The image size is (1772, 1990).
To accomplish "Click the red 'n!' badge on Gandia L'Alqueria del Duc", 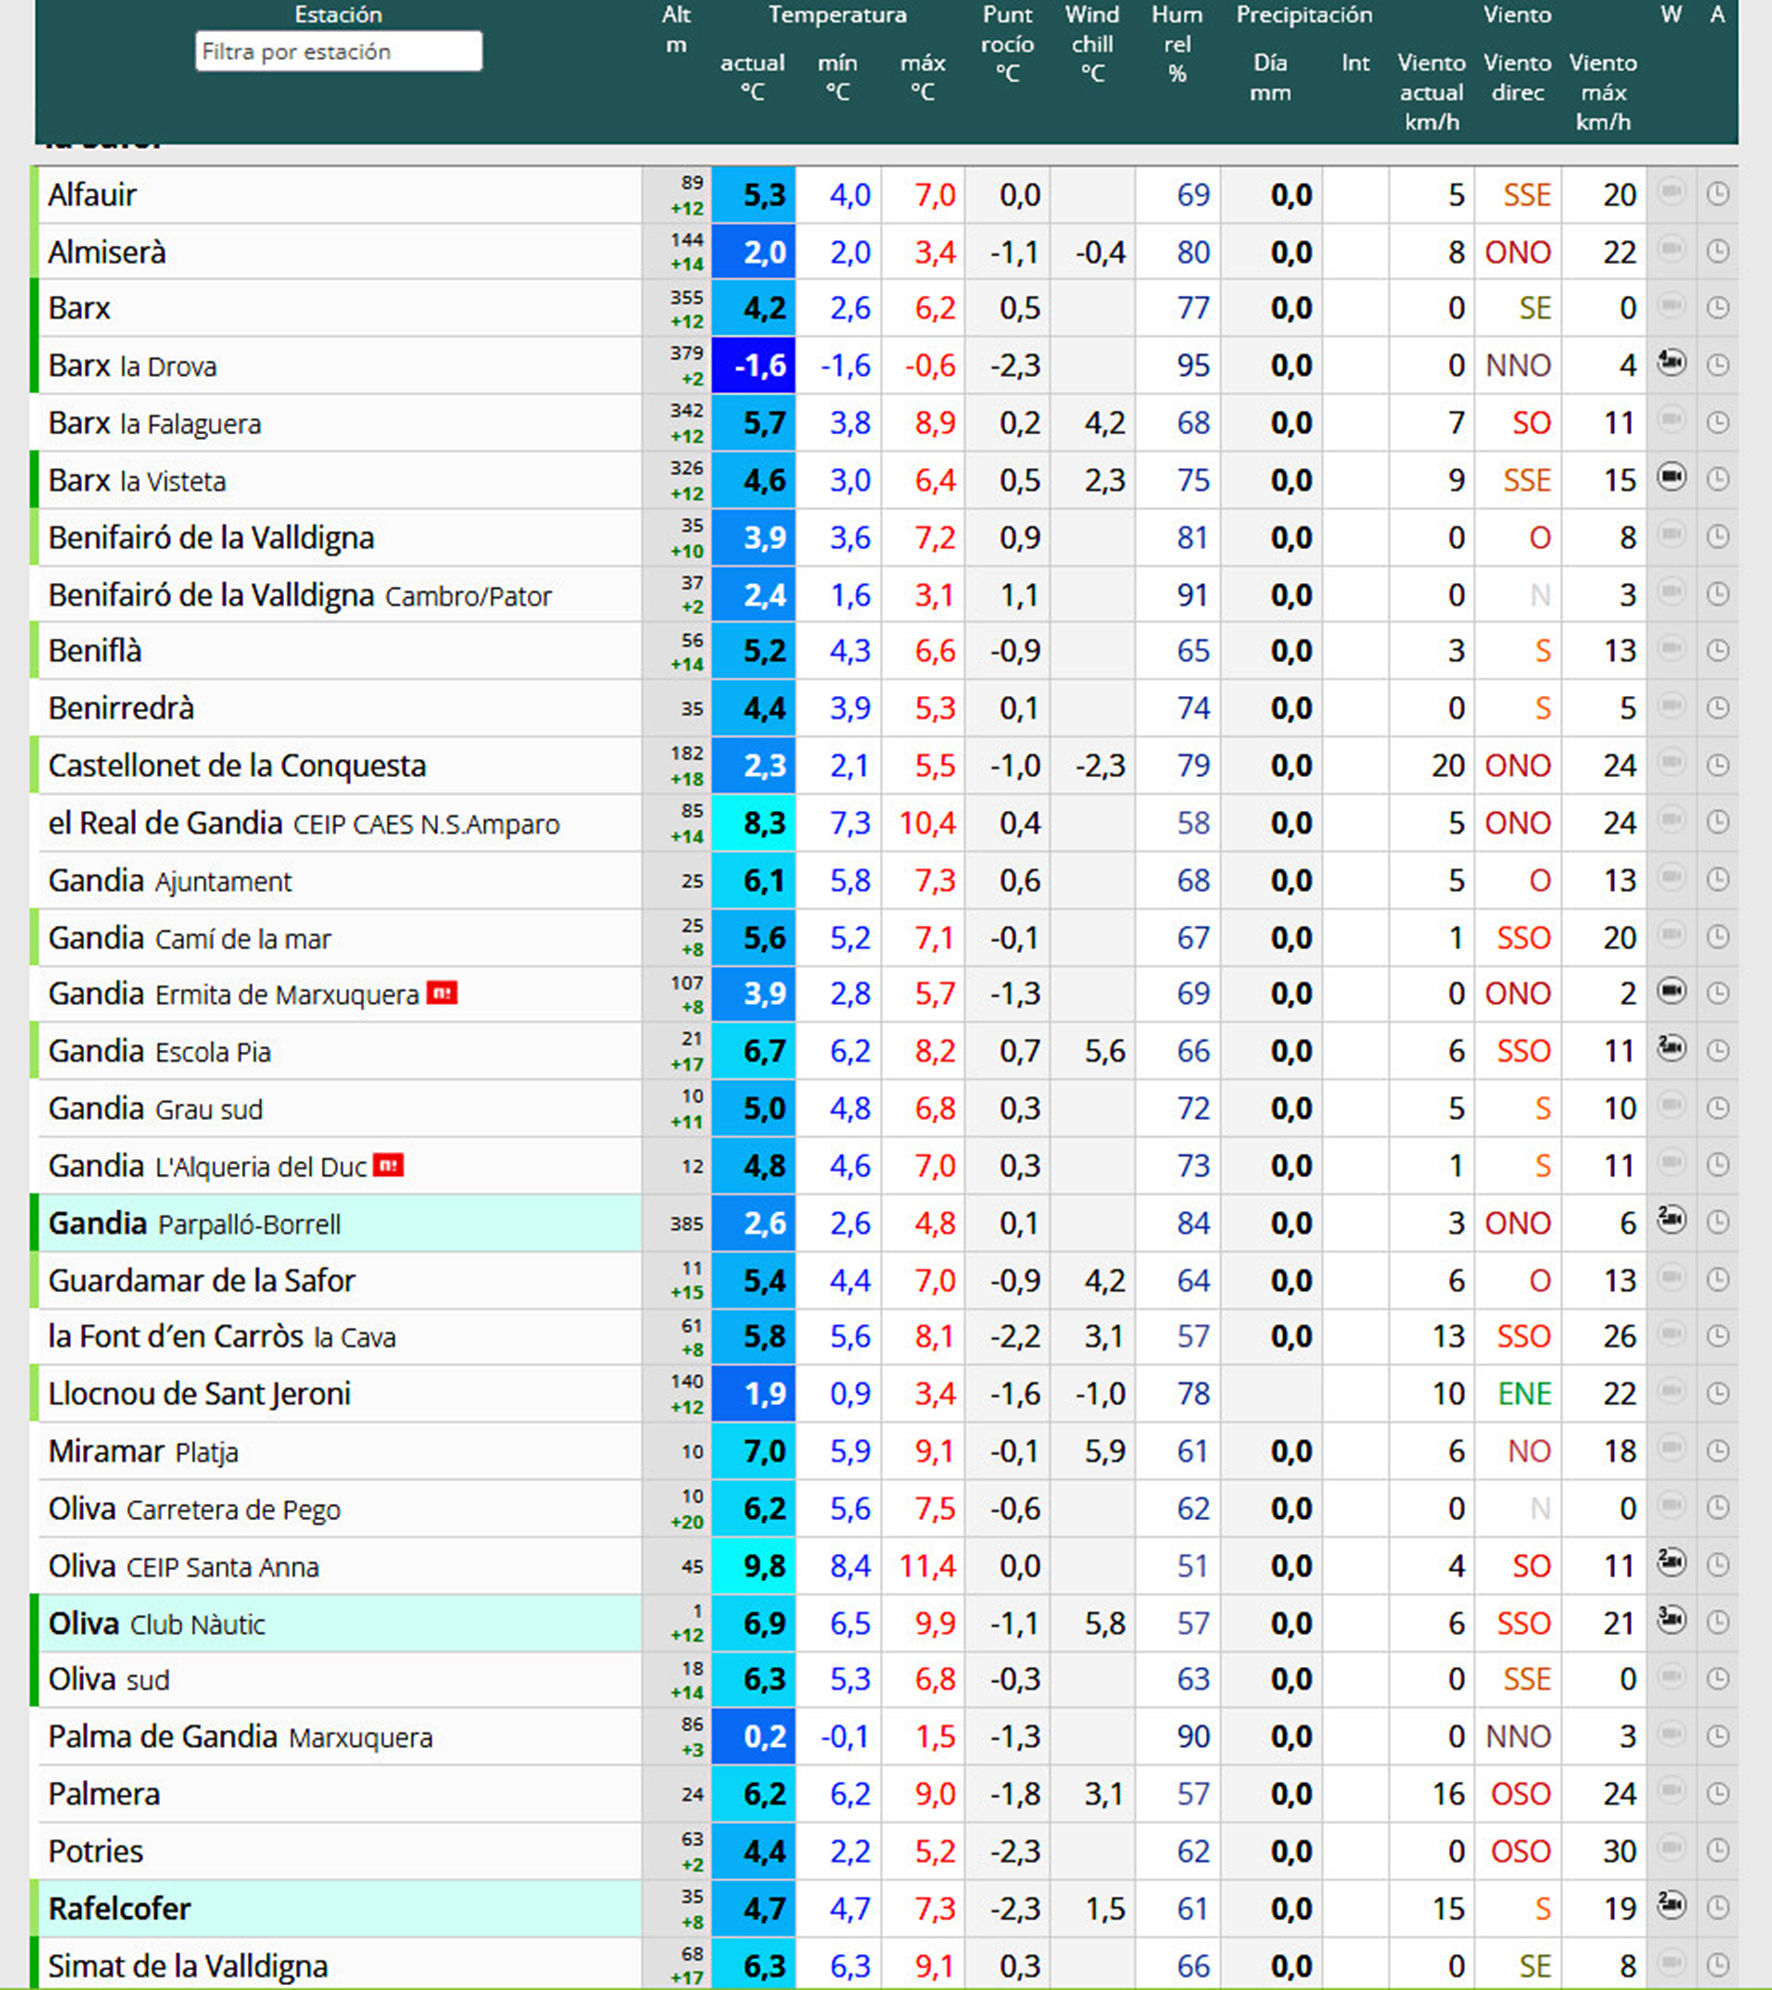I will pos(388,1165).
